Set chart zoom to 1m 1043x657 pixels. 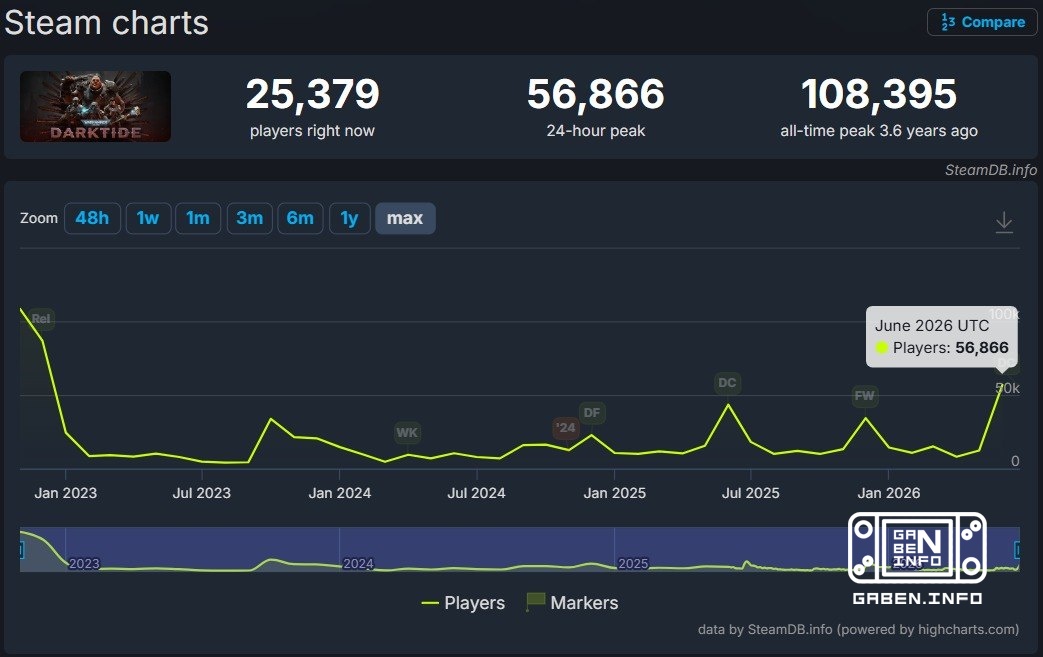pyautogui.click(x=198, y=218)
